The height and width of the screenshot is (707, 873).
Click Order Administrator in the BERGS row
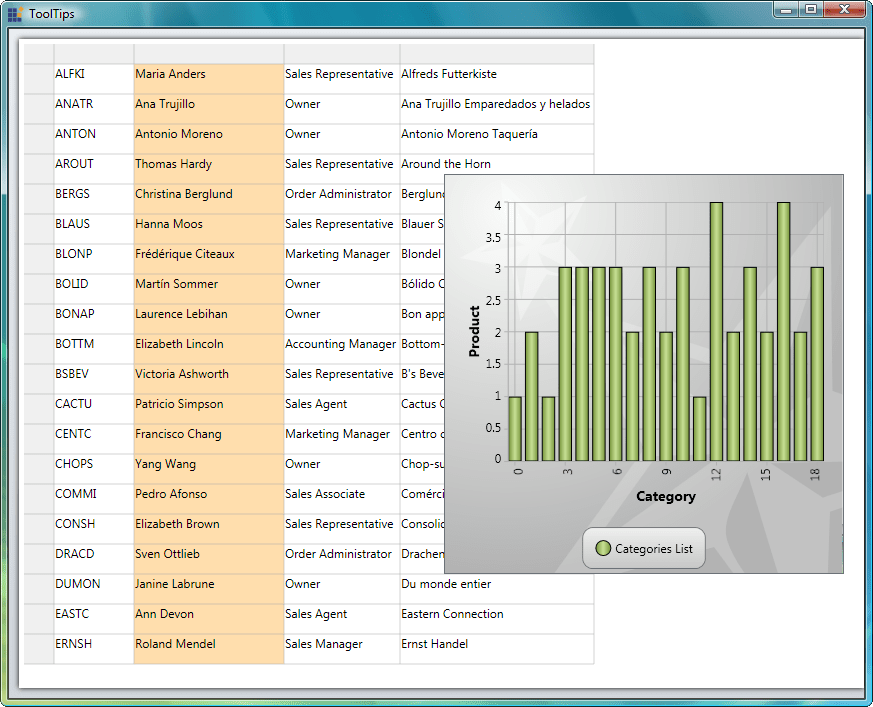[342, 199]
